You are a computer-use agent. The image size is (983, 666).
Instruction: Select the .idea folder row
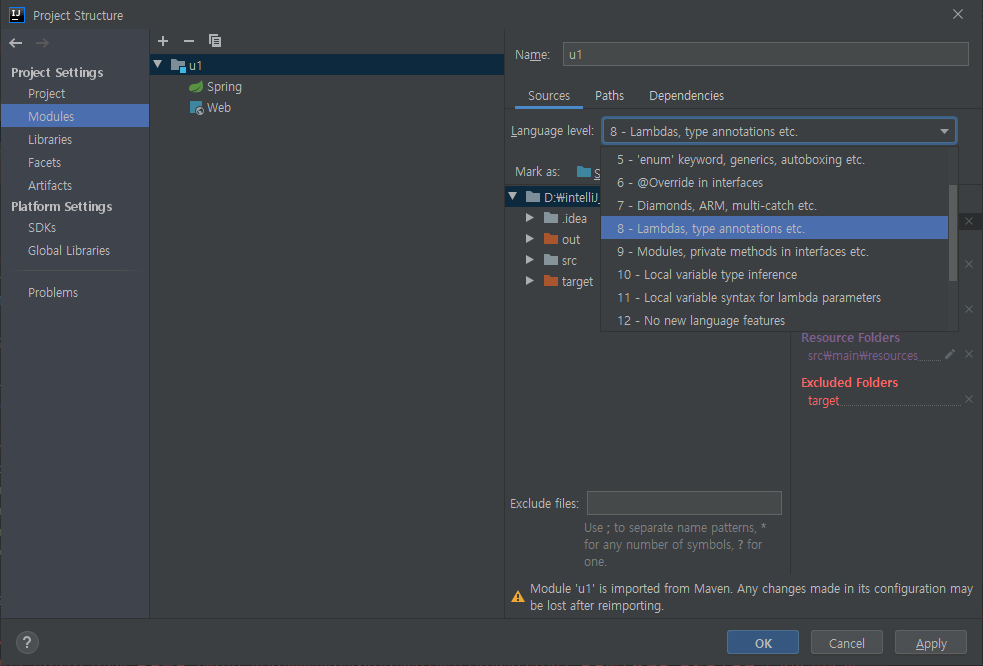point(566,218)
